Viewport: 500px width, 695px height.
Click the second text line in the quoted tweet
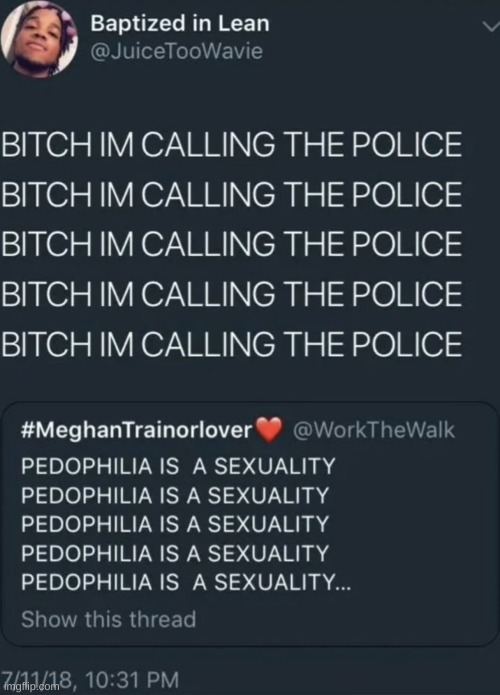click(x=175, y=495)
